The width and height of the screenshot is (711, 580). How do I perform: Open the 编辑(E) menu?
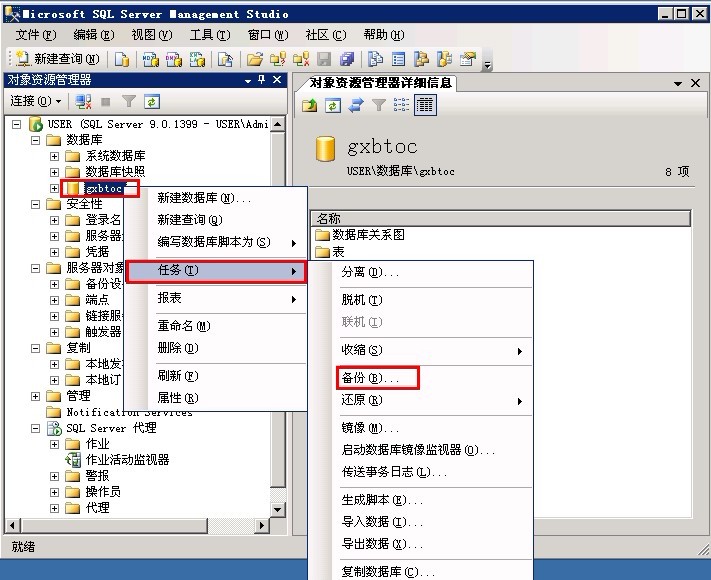click(x=94, y=35)
